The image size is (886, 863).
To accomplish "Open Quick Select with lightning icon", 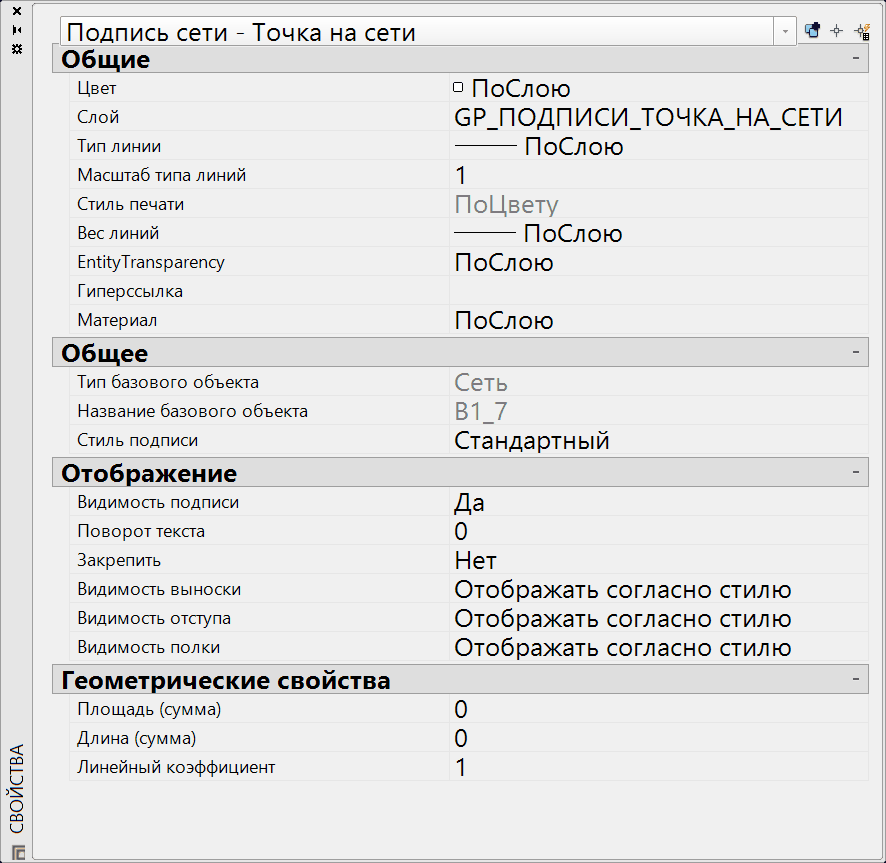I will coord(862,31).
